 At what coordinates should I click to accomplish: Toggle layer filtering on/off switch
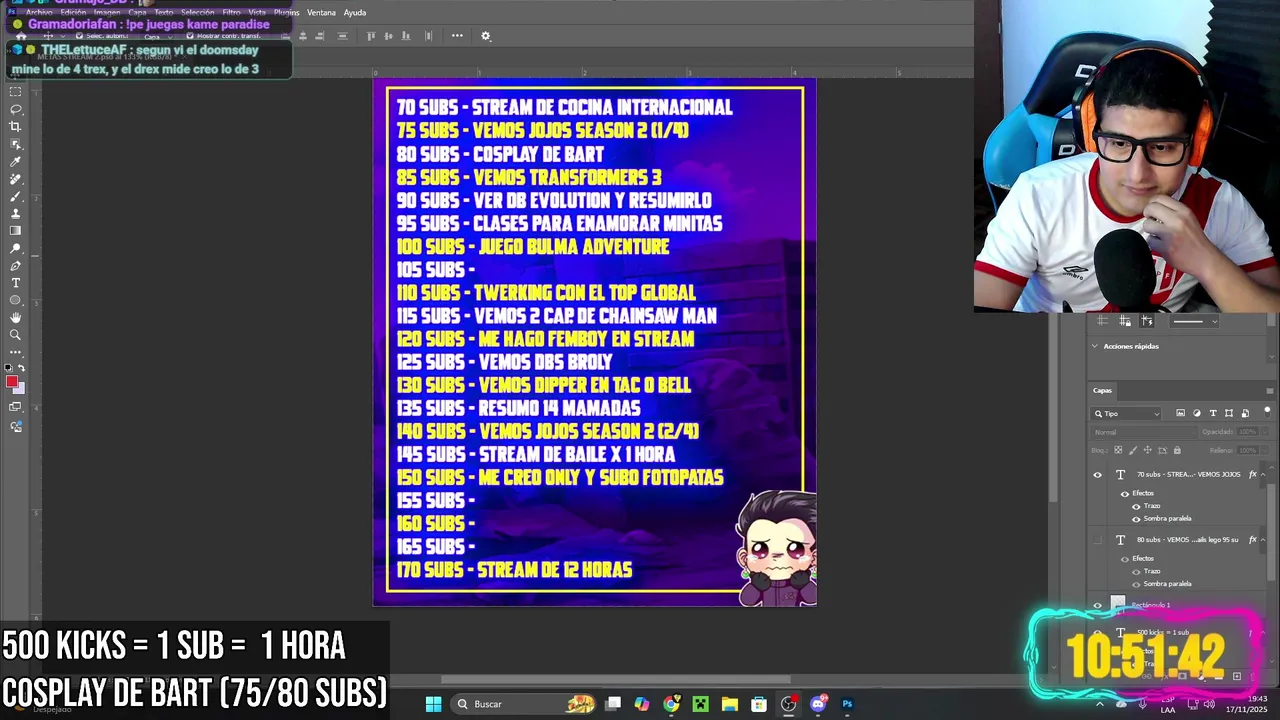tap(1267, 411)
